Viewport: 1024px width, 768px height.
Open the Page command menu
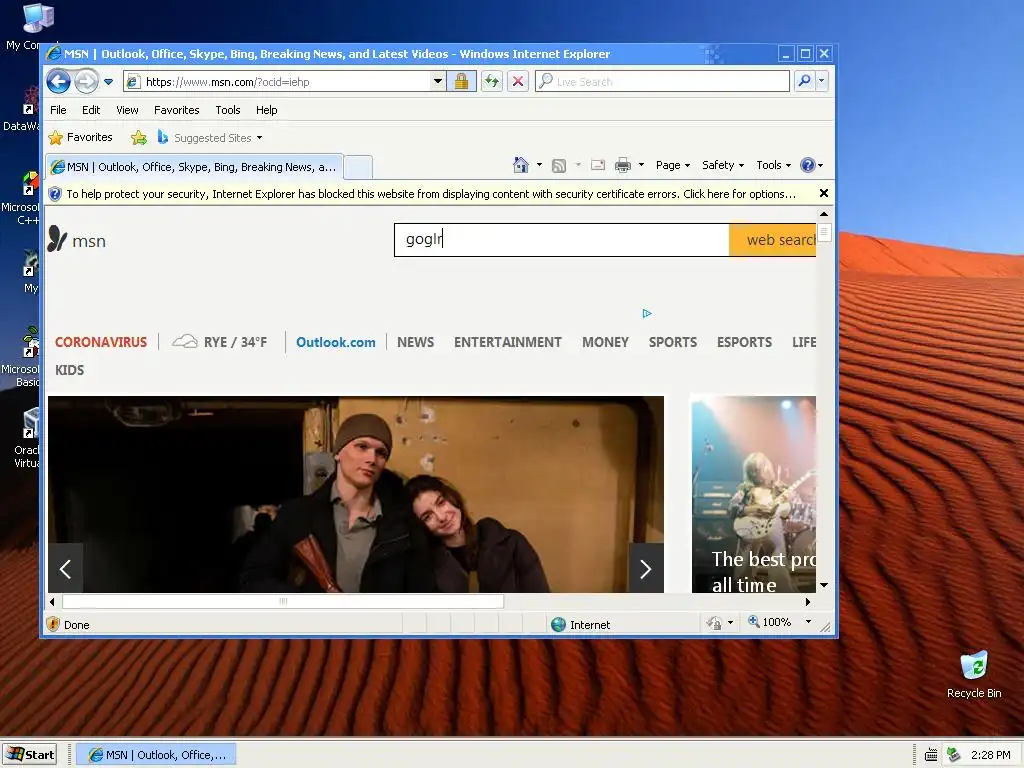[x=673, y=165]
